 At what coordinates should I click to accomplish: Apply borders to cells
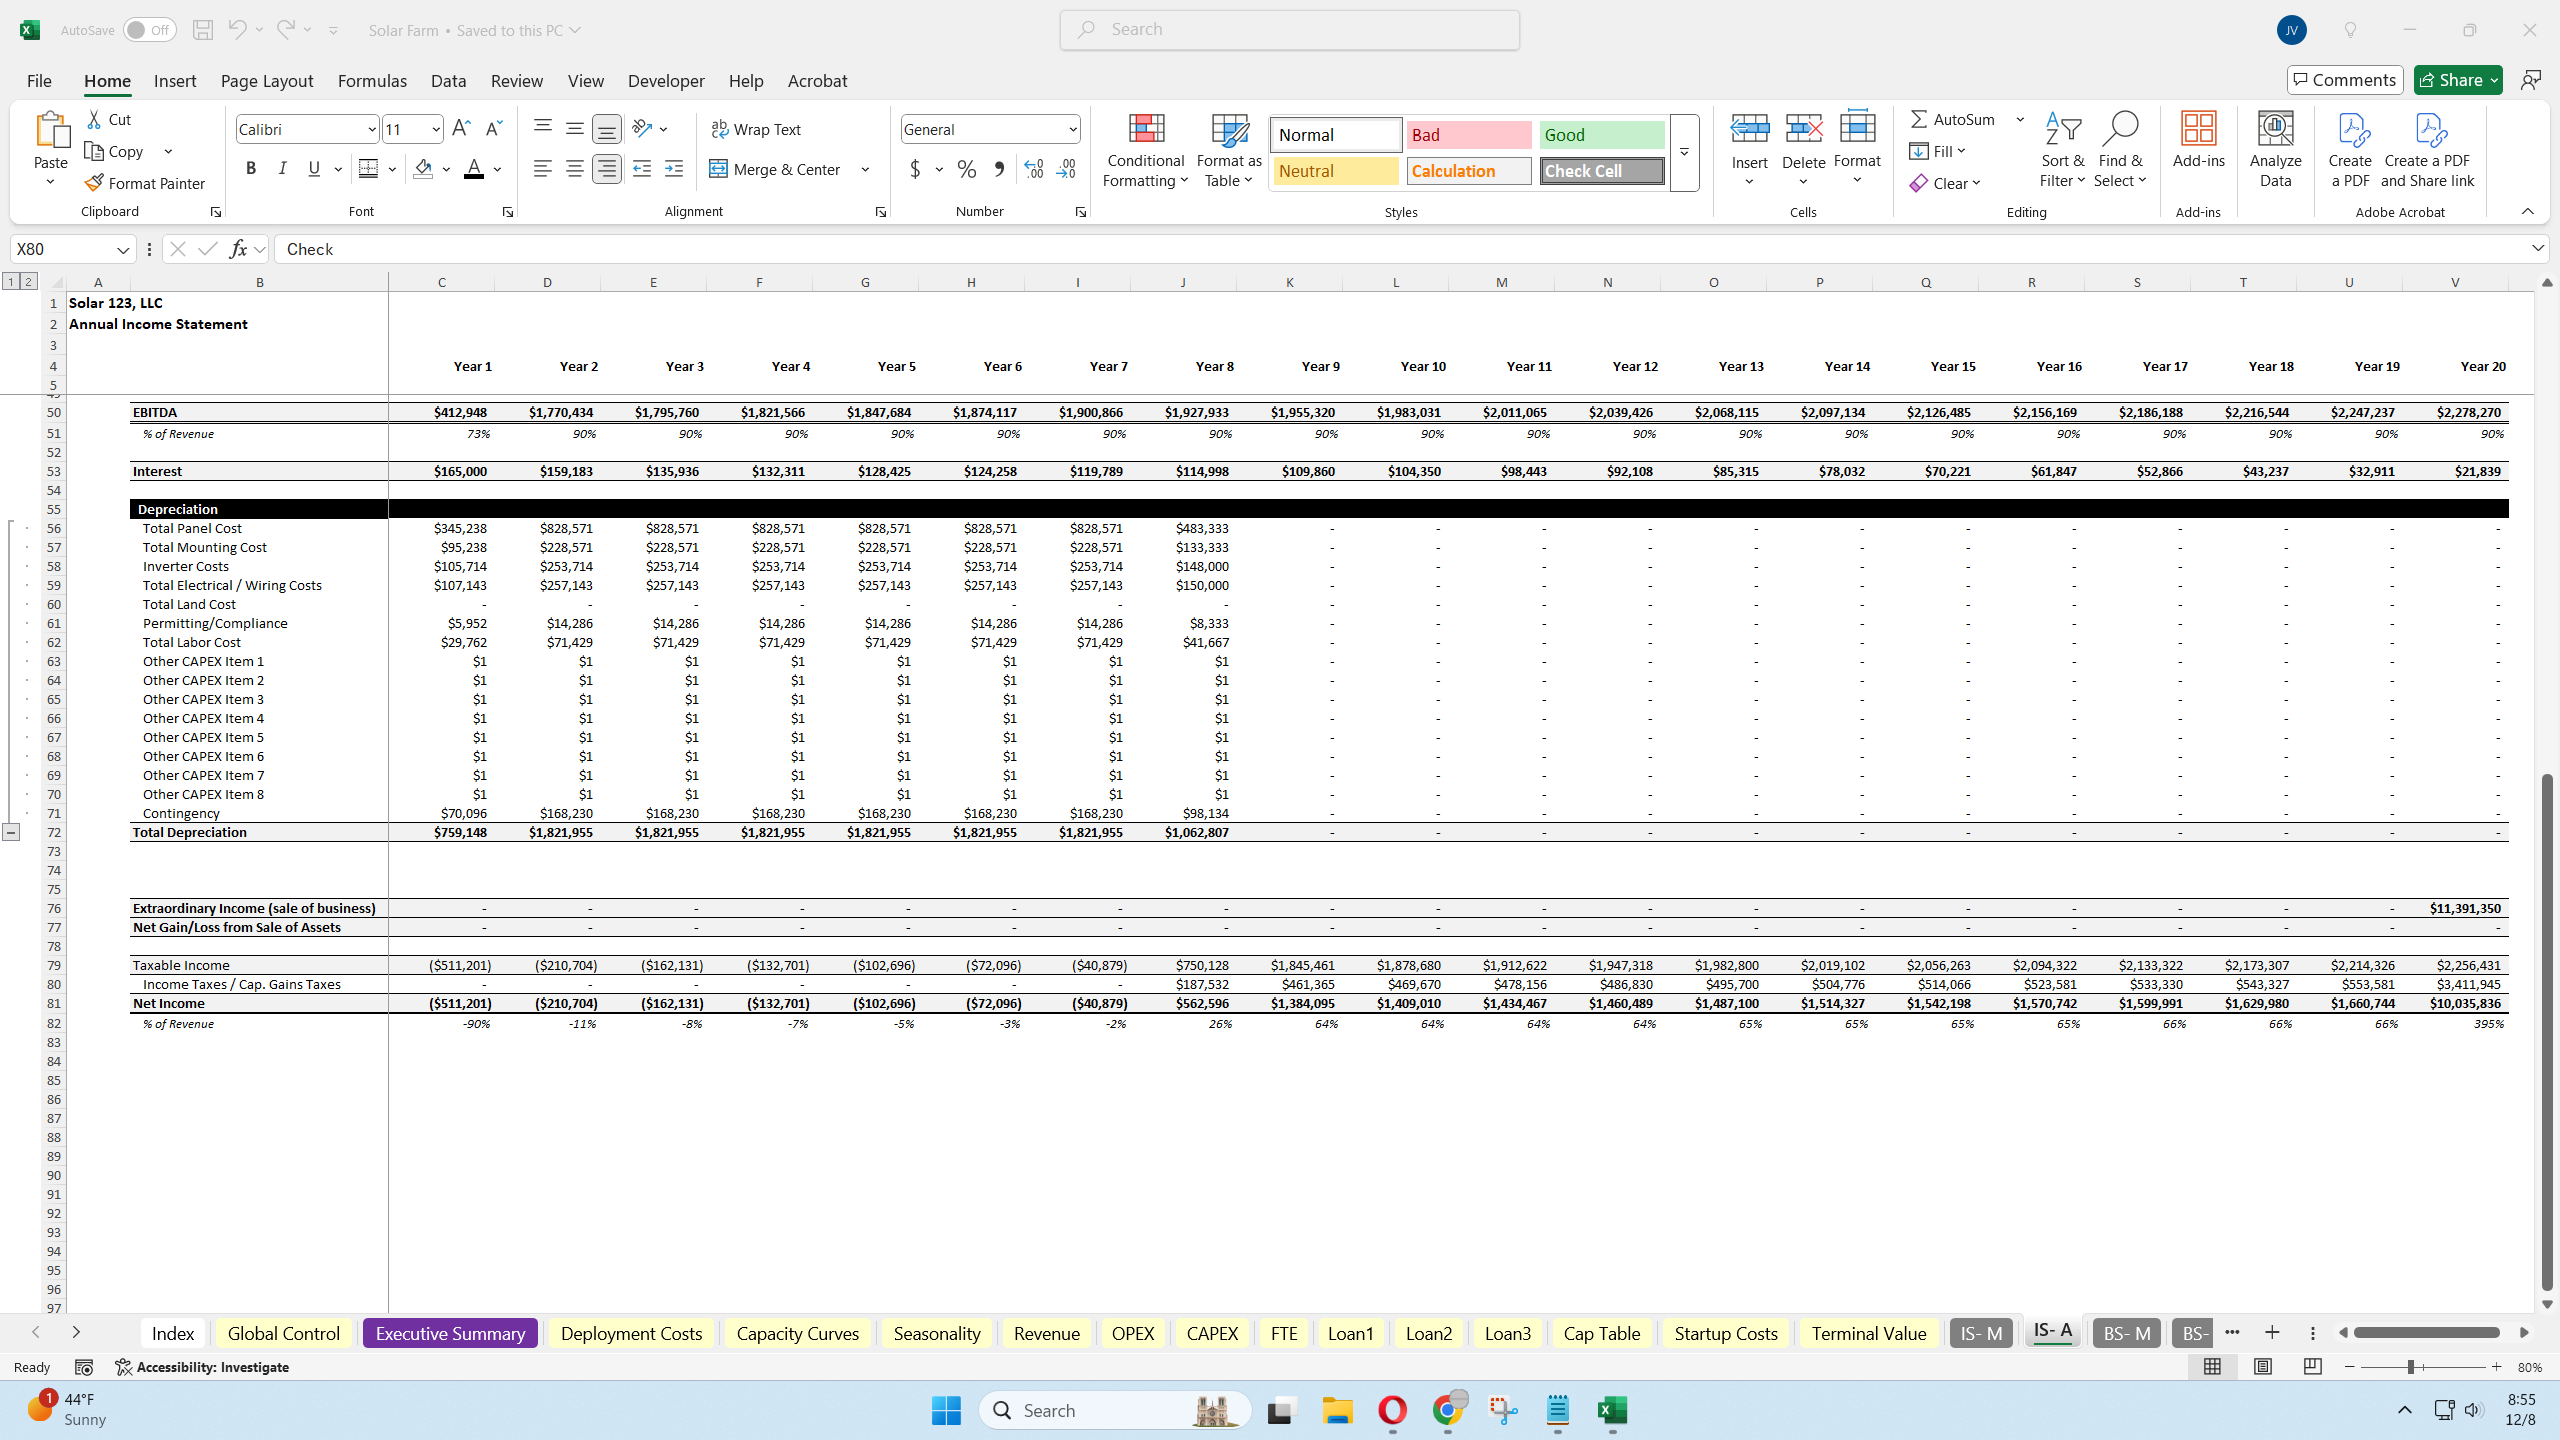tap(368, 169)
